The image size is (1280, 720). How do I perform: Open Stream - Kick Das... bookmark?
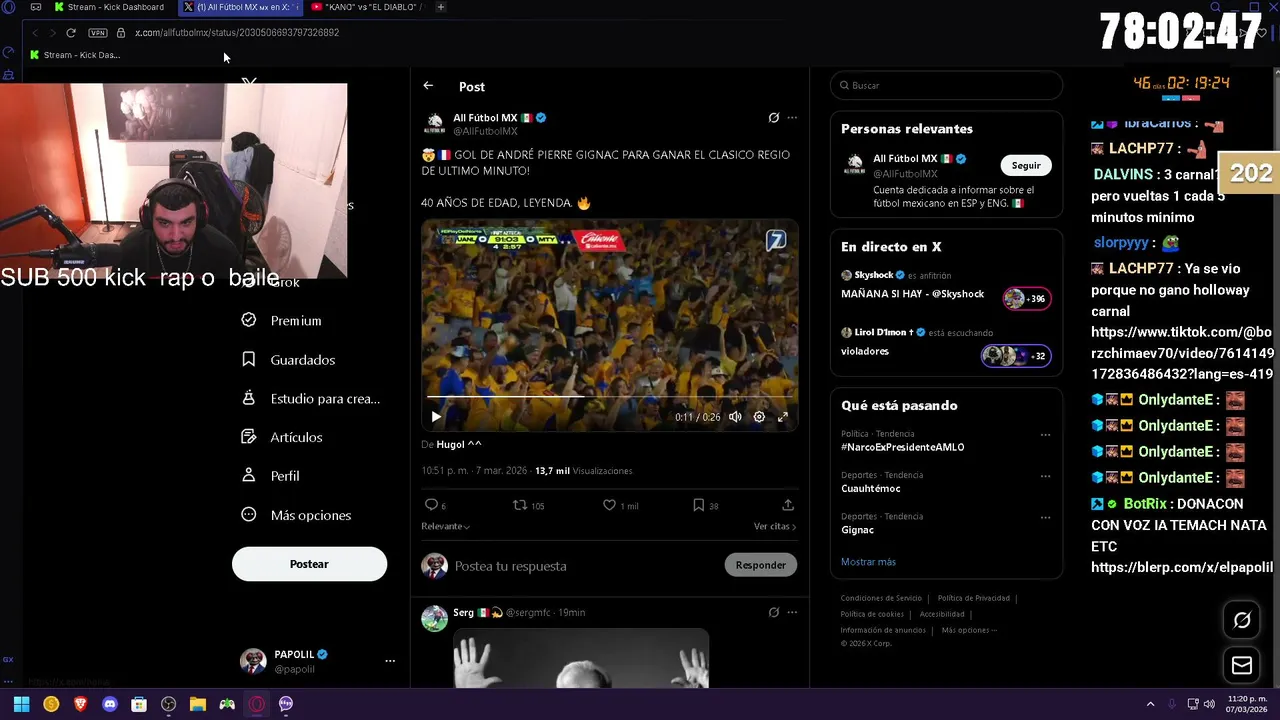[75, 55]
